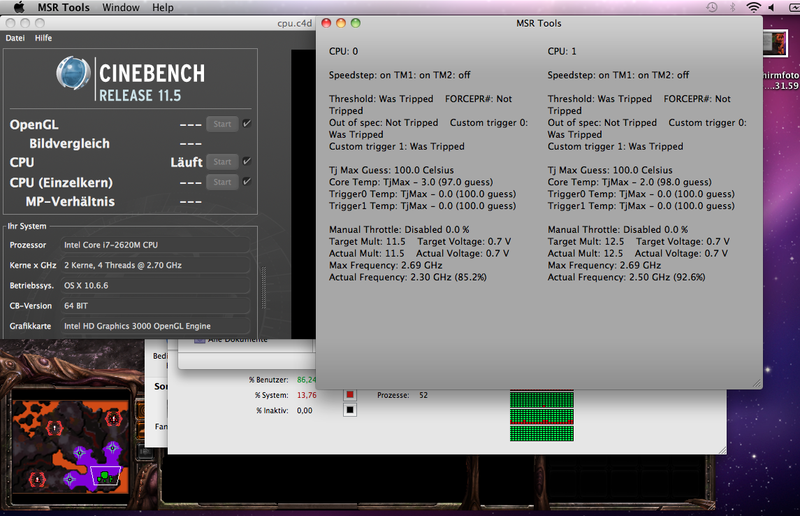The image size is (800, 516).
Task: Click the StarCraft minimap in the game window
Action: click(70, 447)
